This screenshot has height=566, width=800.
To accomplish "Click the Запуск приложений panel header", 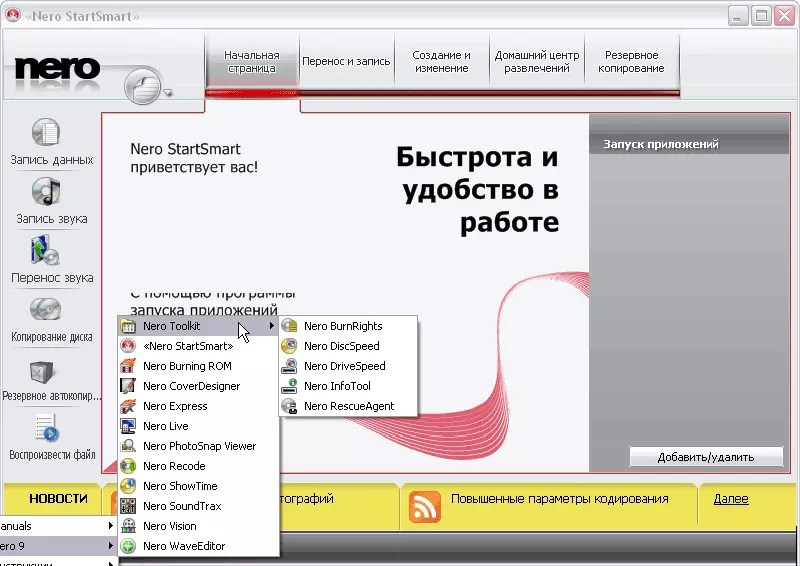I will 689,144.
